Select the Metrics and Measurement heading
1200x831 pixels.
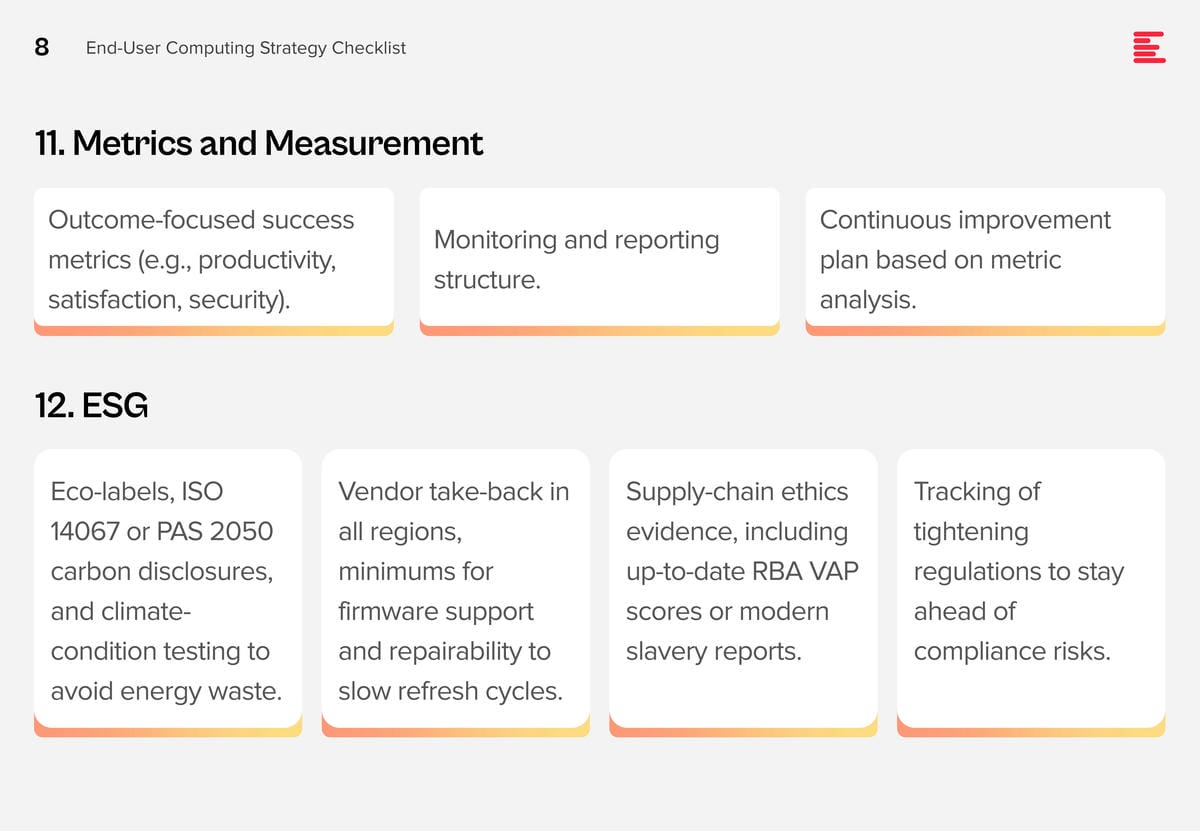(x=259, y=143)
